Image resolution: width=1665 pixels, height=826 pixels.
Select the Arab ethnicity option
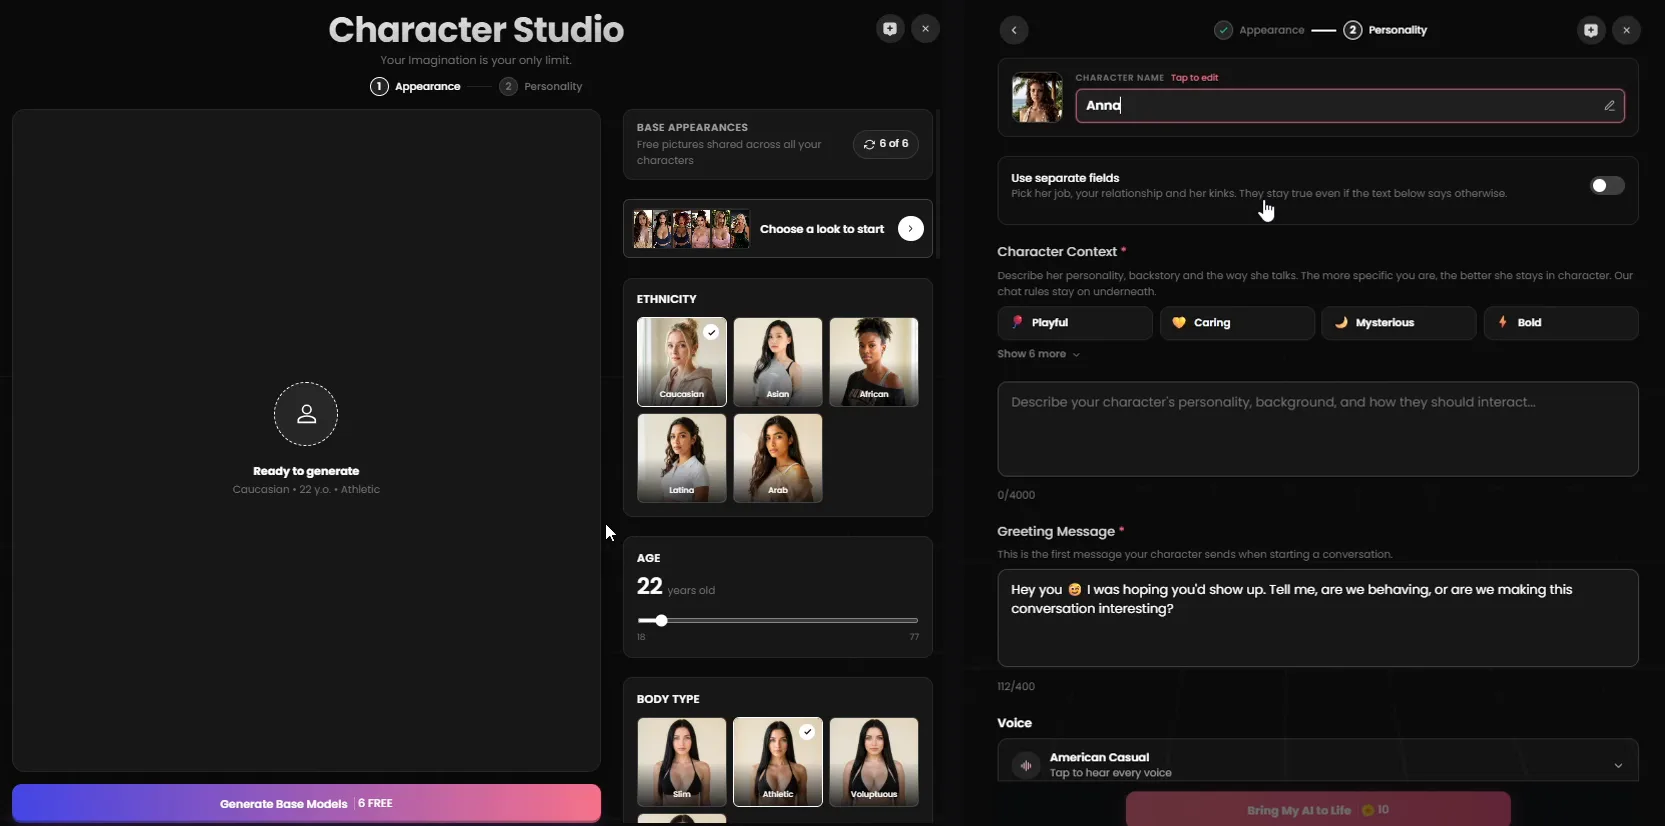coord(778,458)
